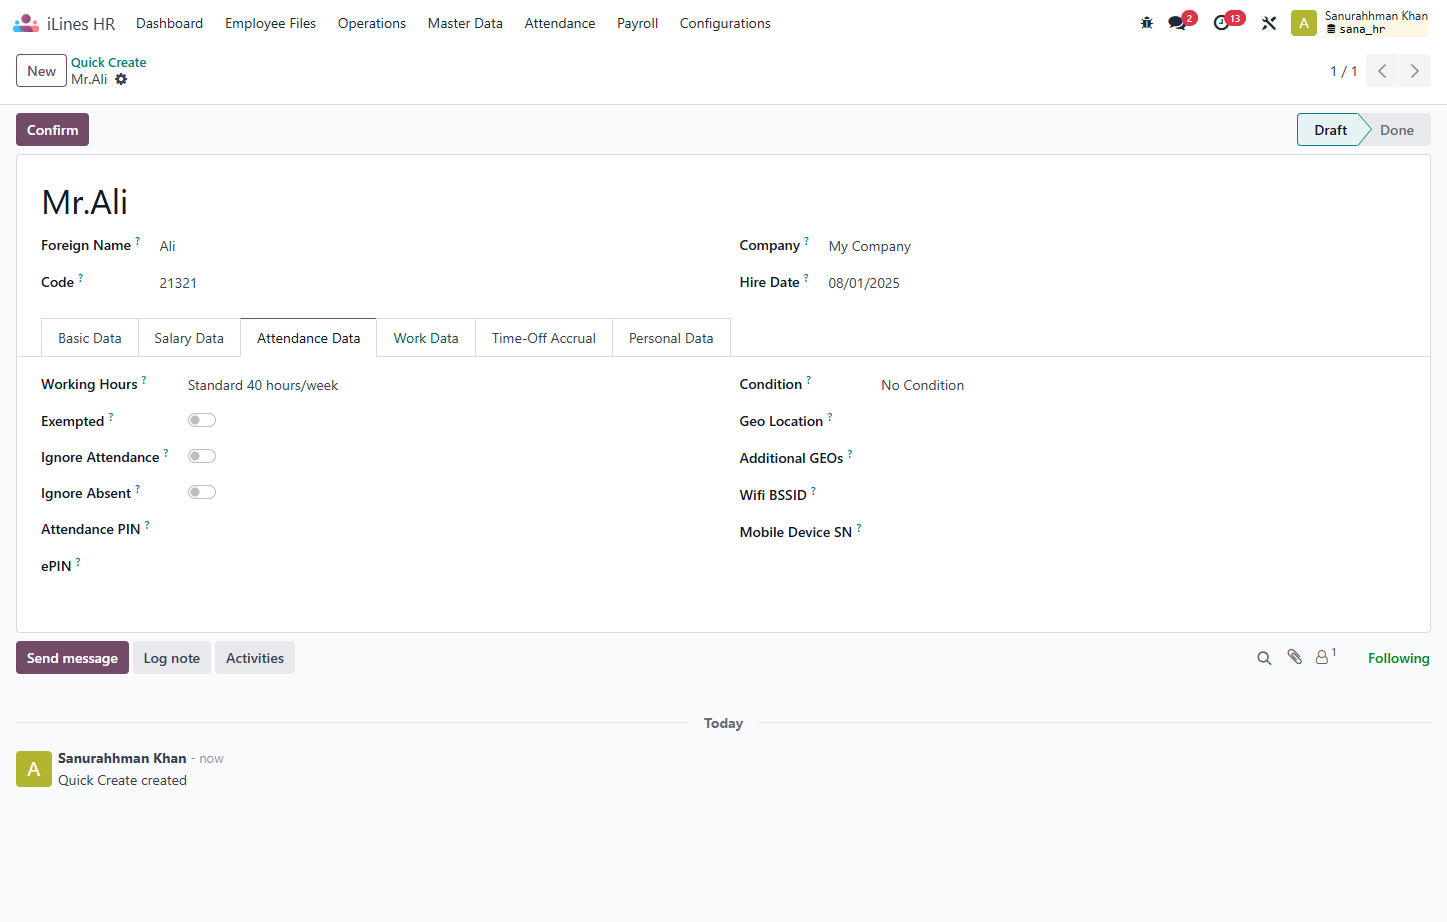Open the Payroll menu

[x=637, y=23]
